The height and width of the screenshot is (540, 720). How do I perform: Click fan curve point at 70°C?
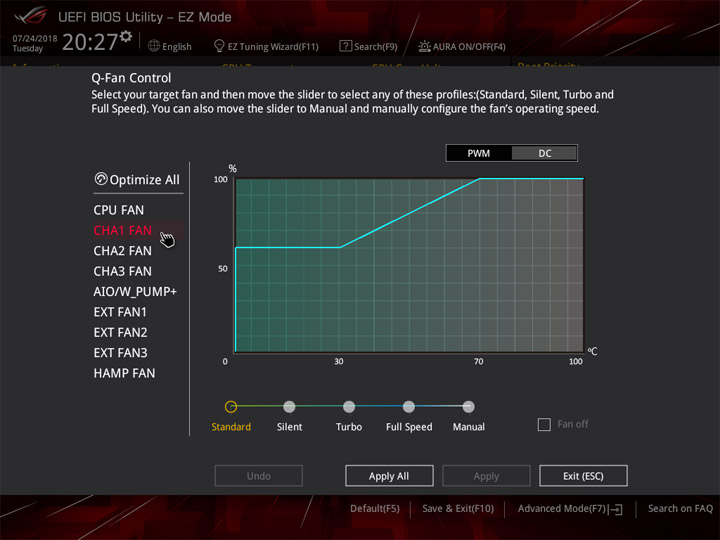point(479,179)
